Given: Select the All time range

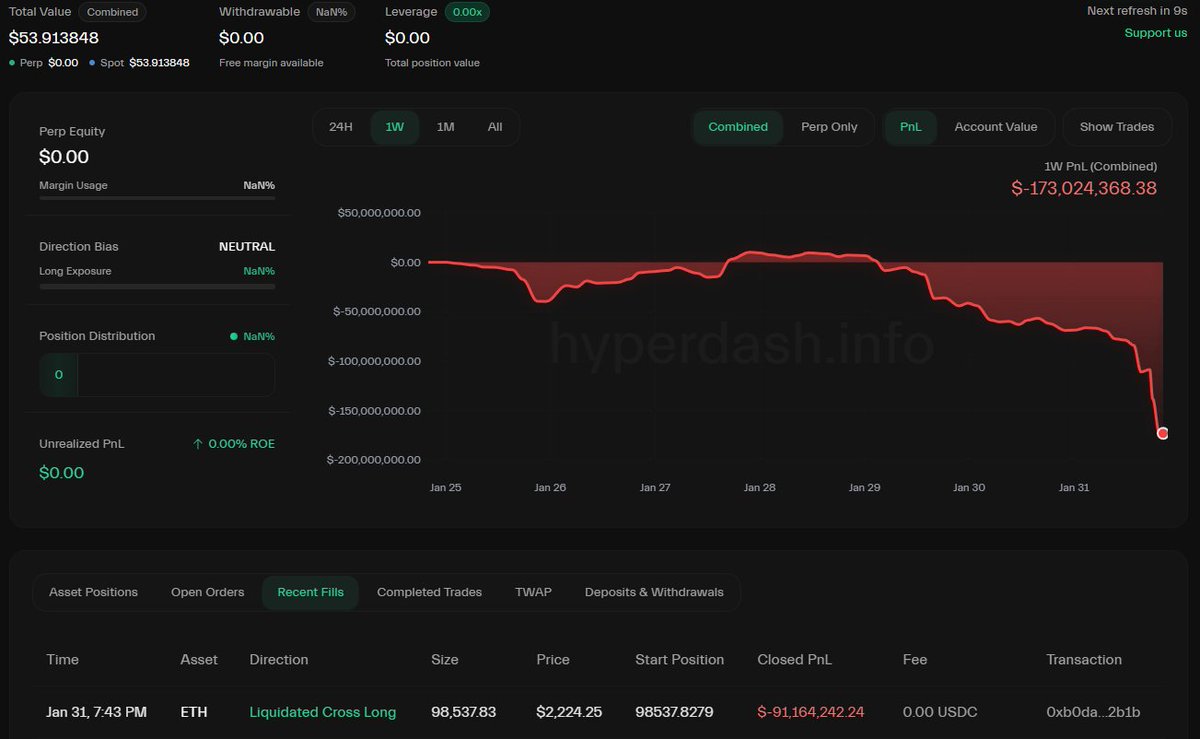Looking at the screenshot, I should [495, 127].
